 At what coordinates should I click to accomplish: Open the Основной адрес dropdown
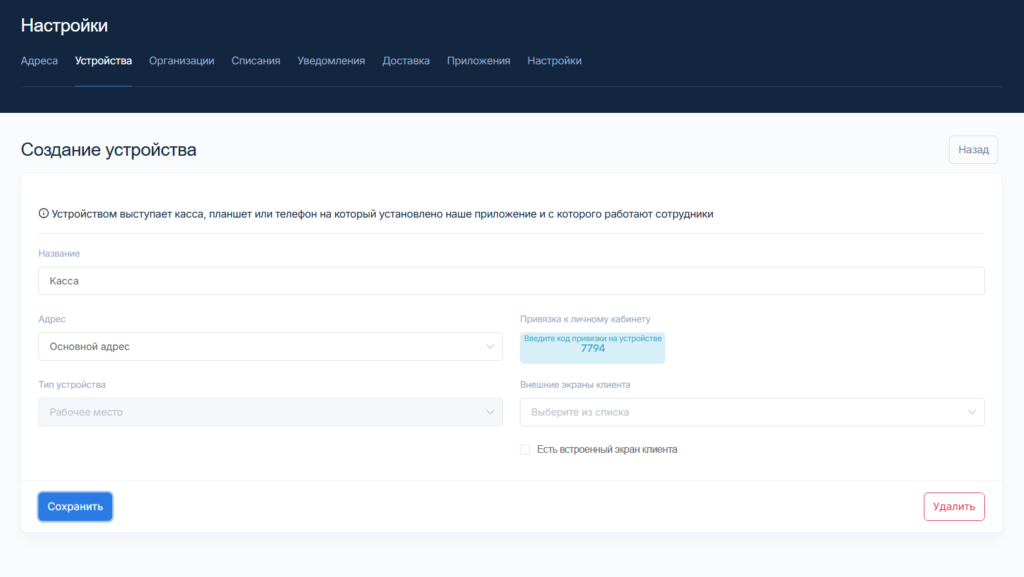pos(270,347)
